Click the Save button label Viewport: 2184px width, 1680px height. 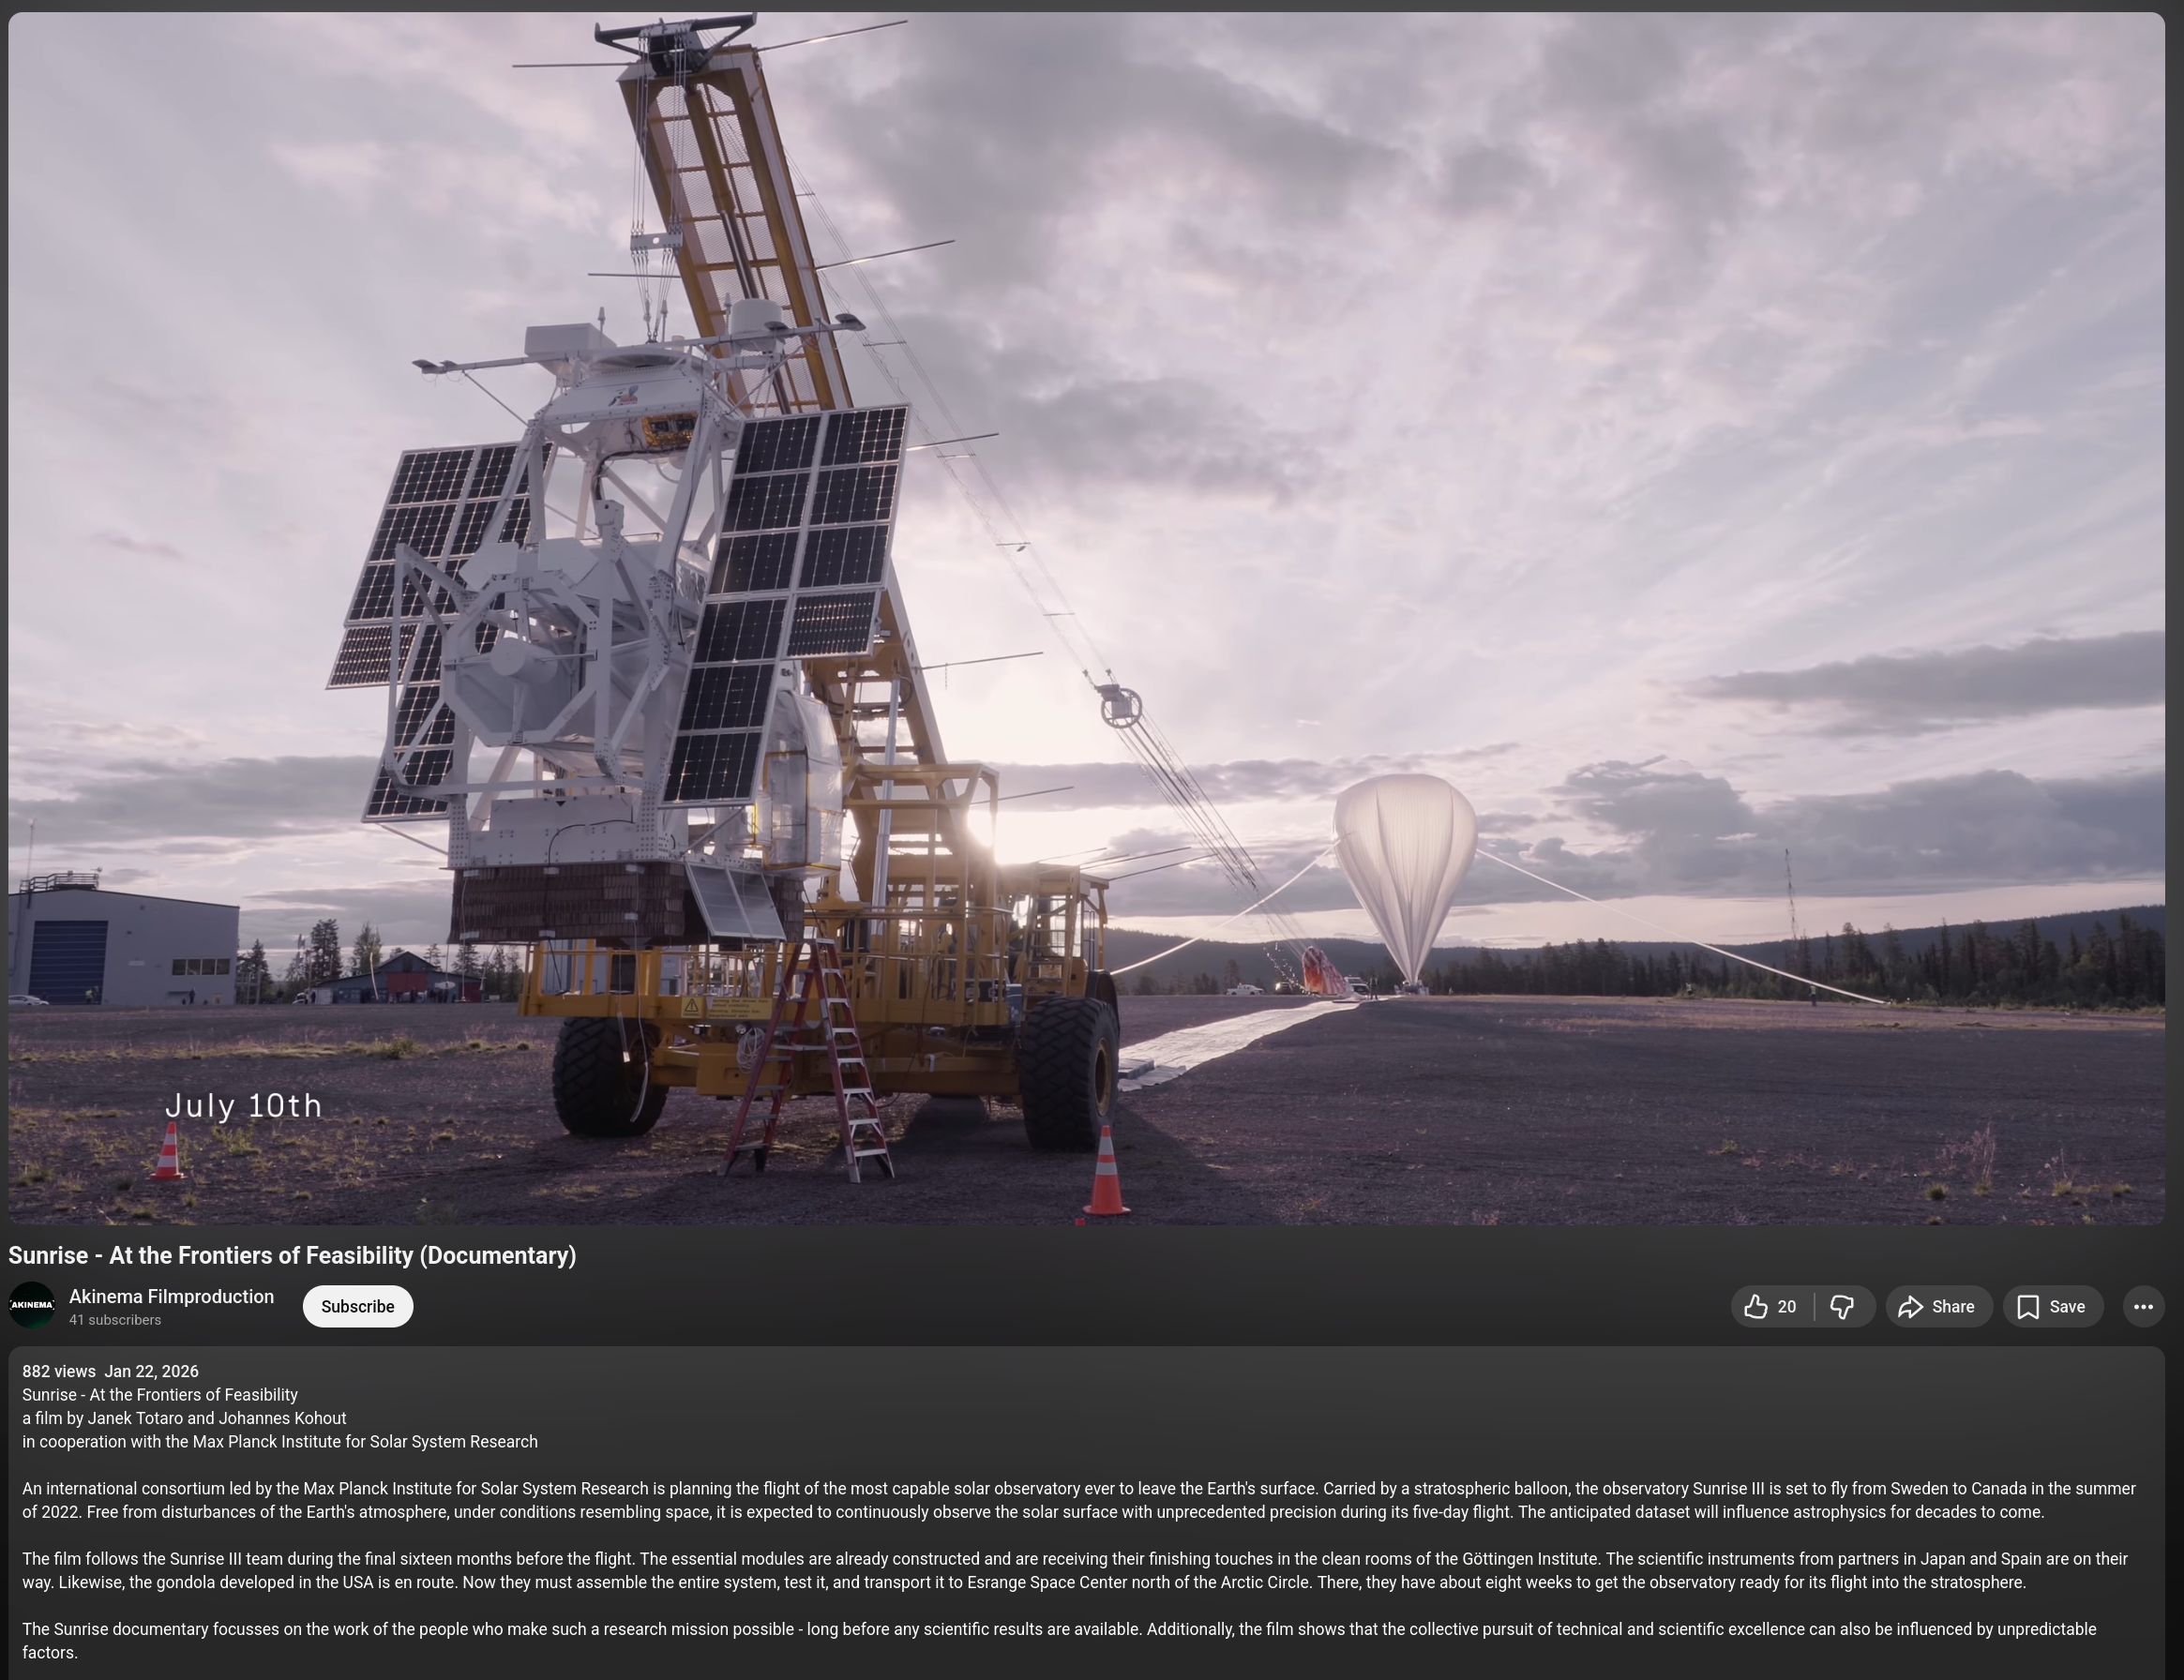tap(2066, 1307)
